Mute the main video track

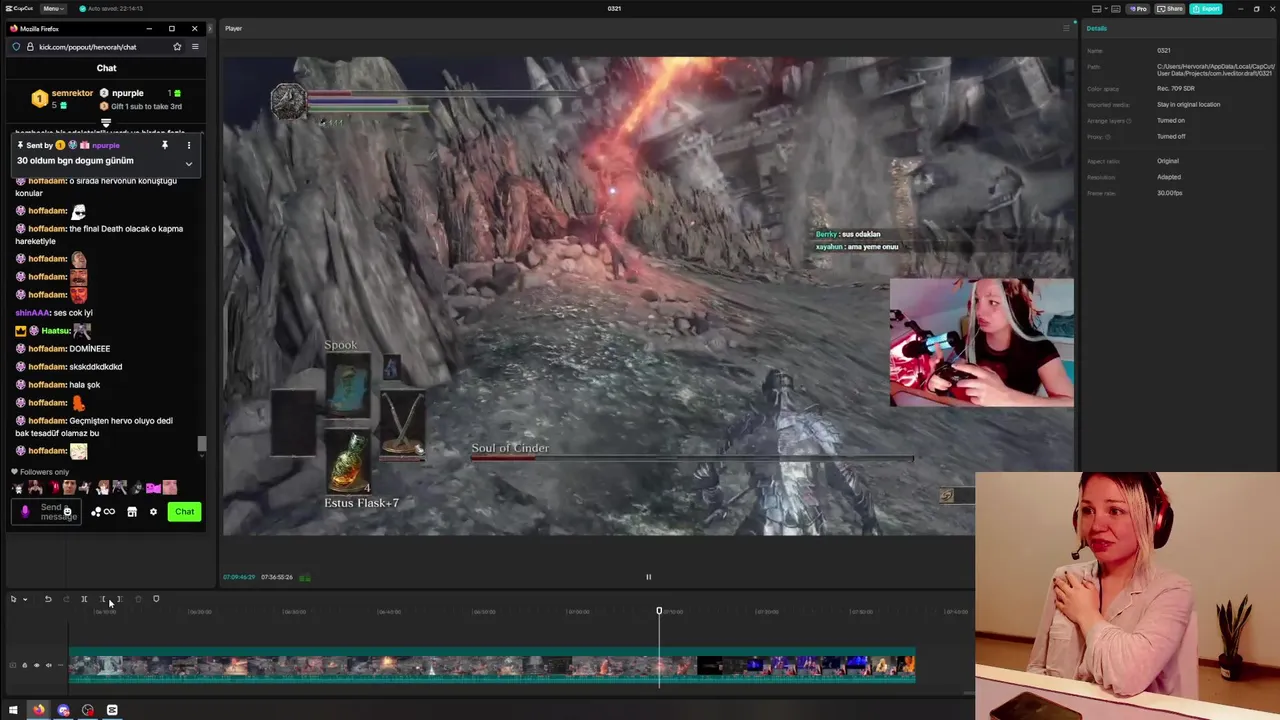pos(48,665)
